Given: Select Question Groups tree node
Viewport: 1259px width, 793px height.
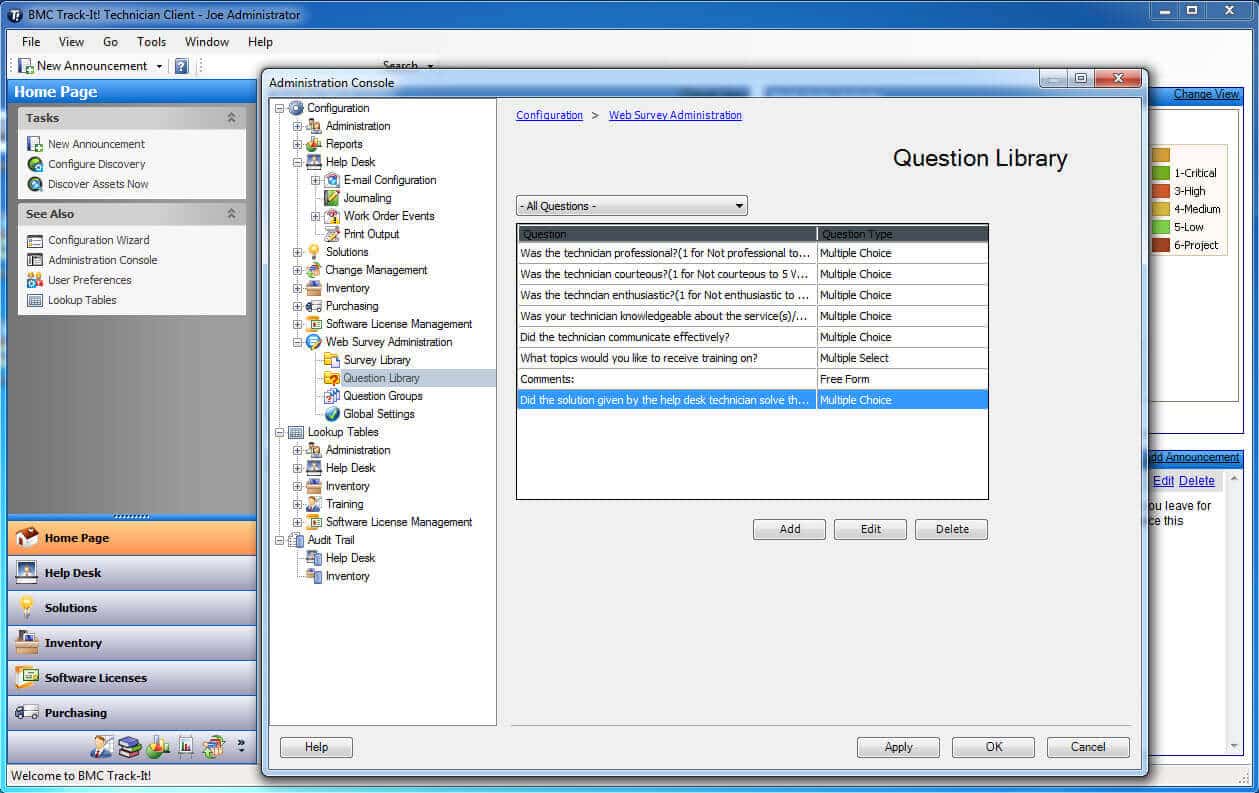Looking at the screenshot, I should tap(383, 396).
